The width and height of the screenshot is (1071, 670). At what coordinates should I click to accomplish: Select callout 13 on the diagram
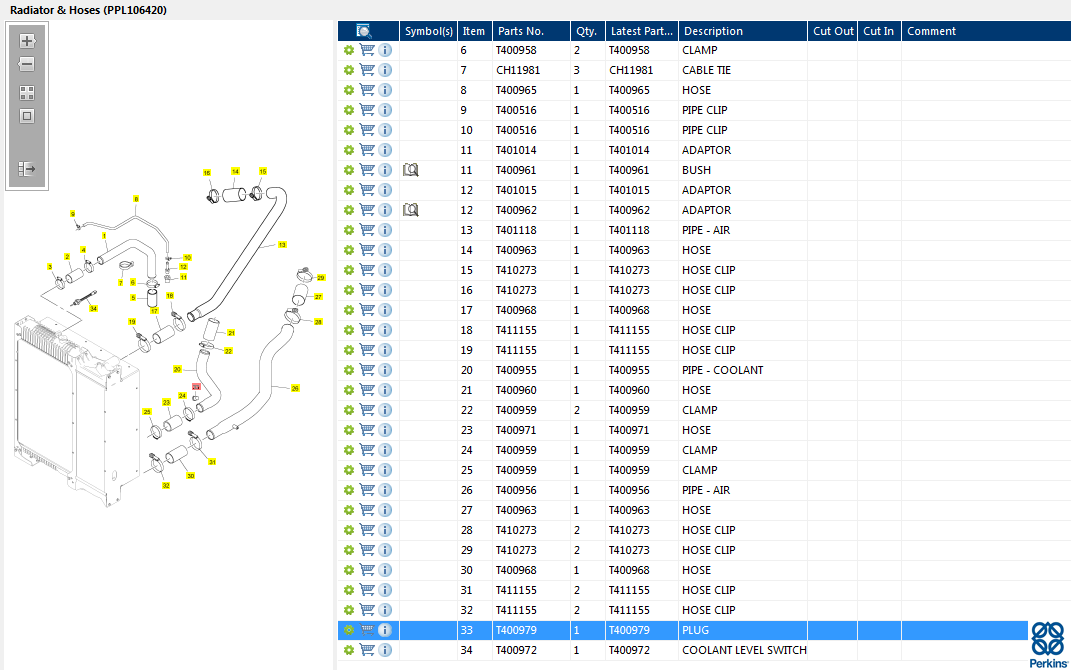coord(282,245)
